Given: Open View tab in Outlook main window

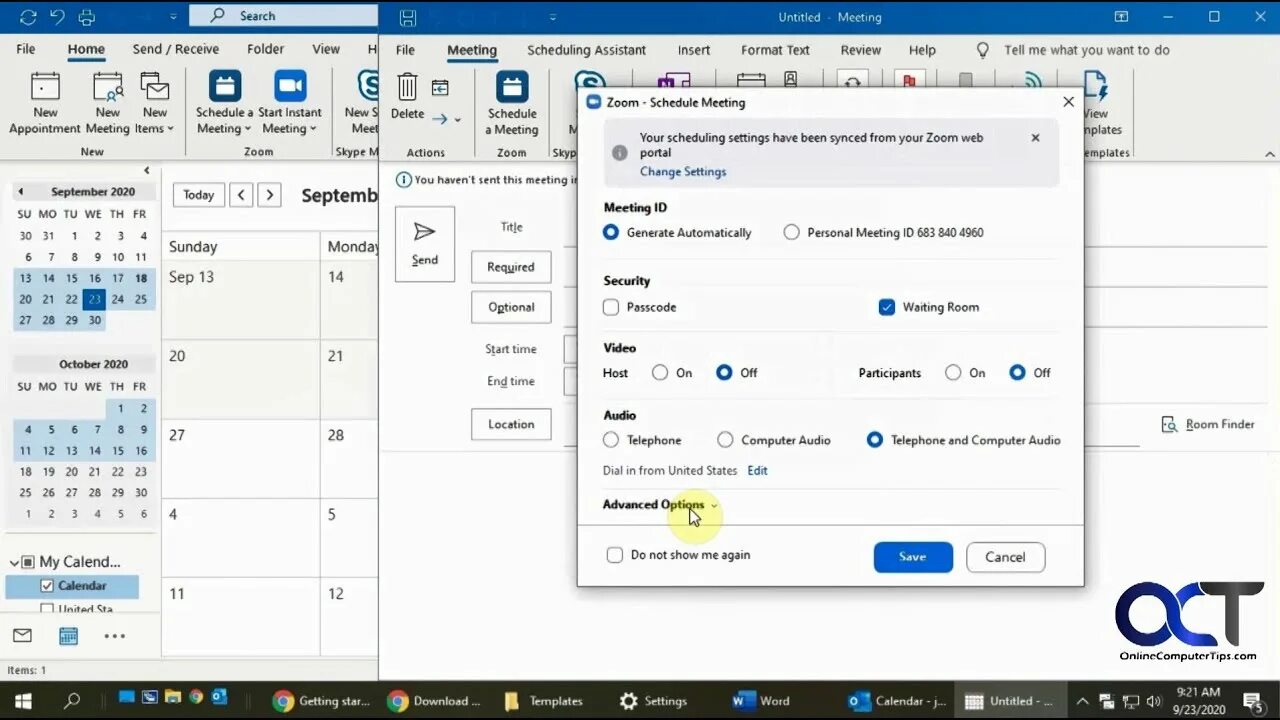Looking at the screenshot, I should coord(326,49).
